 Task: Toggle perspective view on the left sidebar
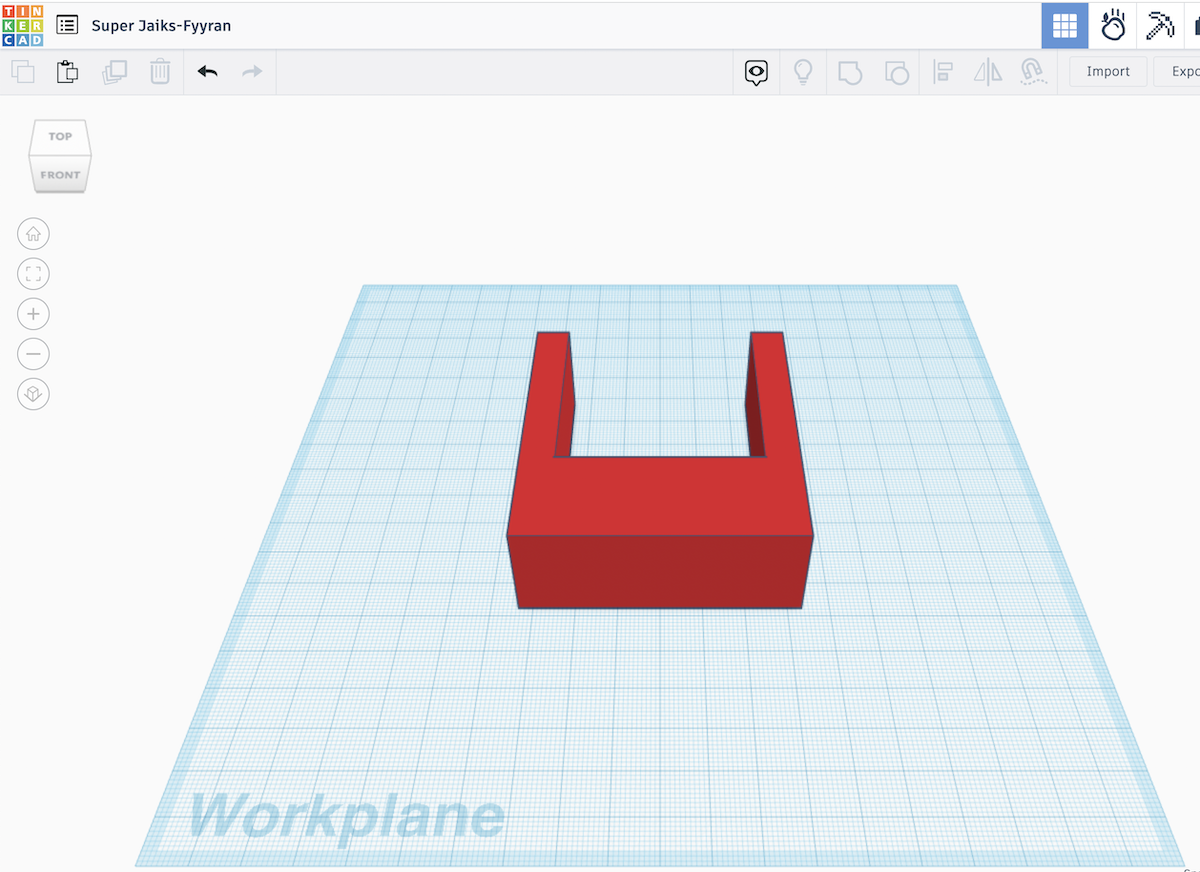tap(33, 394)
